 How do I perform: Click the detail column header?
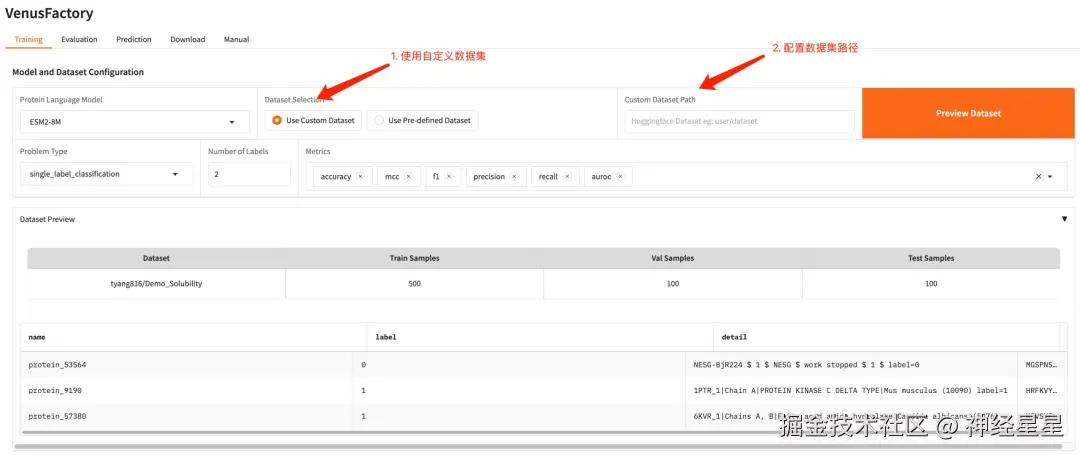886,337
